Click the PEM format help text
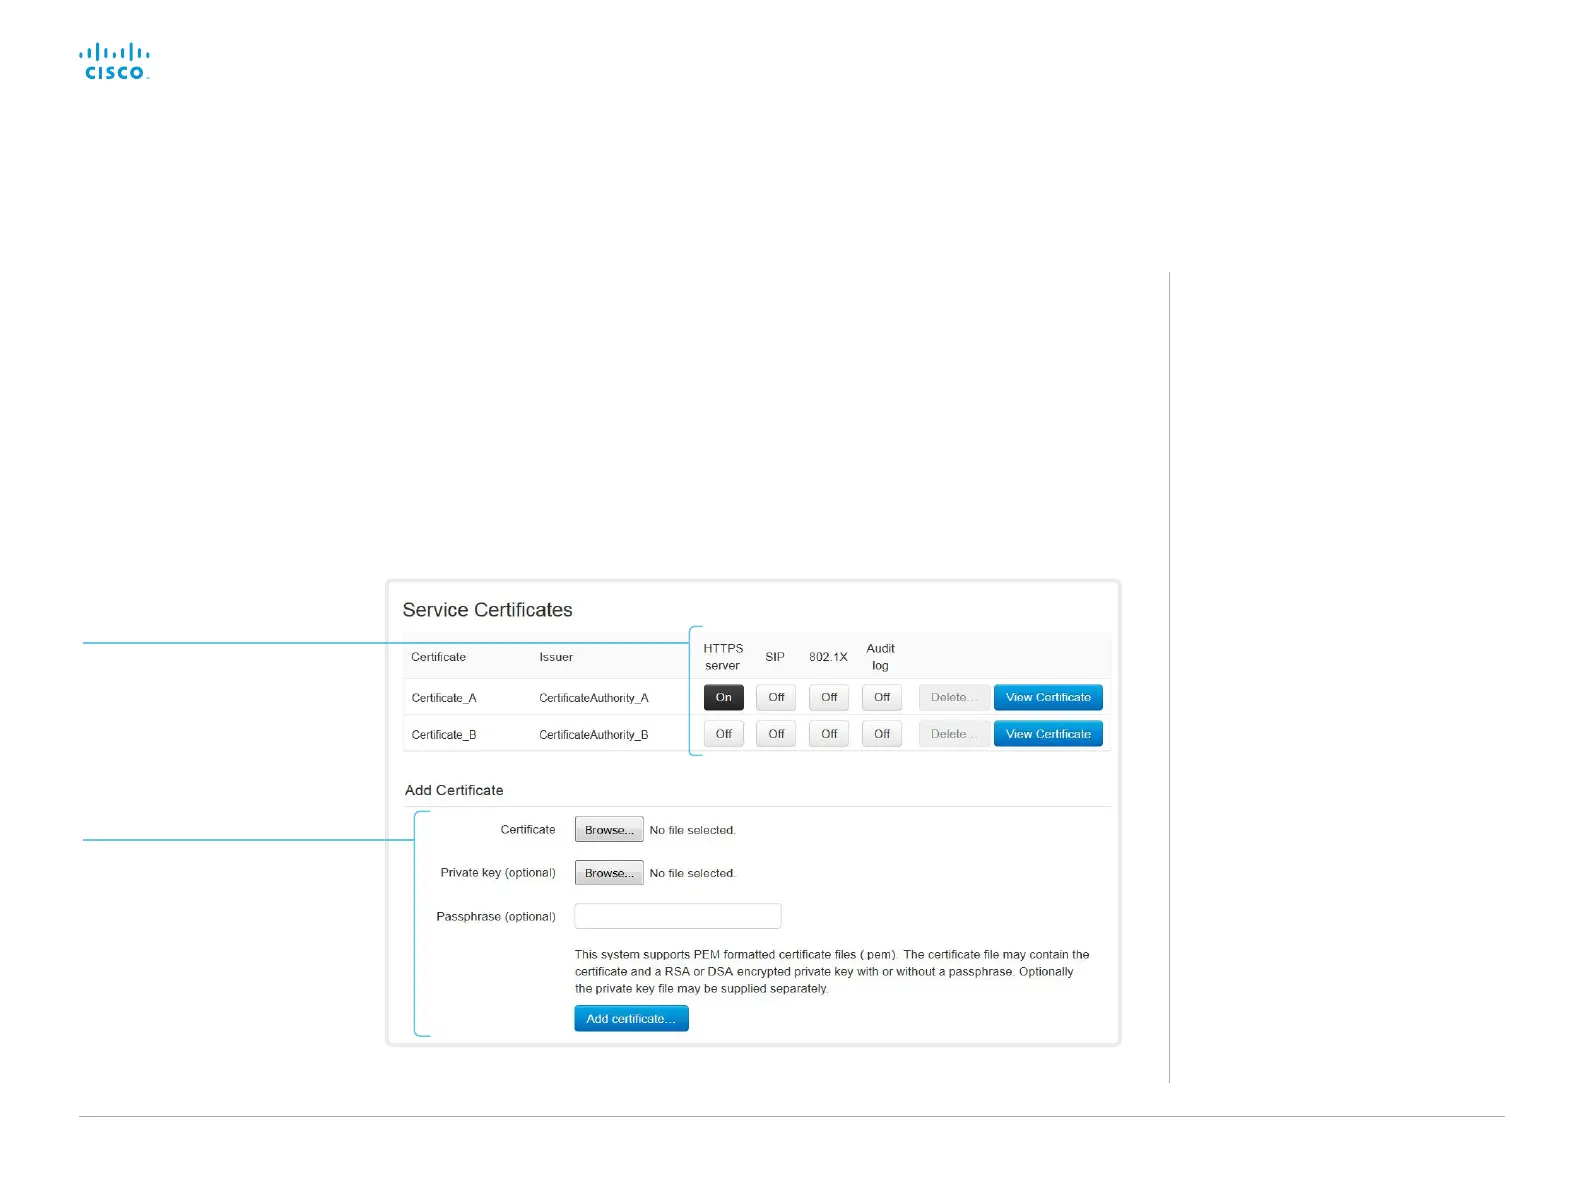 pos(832,972)
